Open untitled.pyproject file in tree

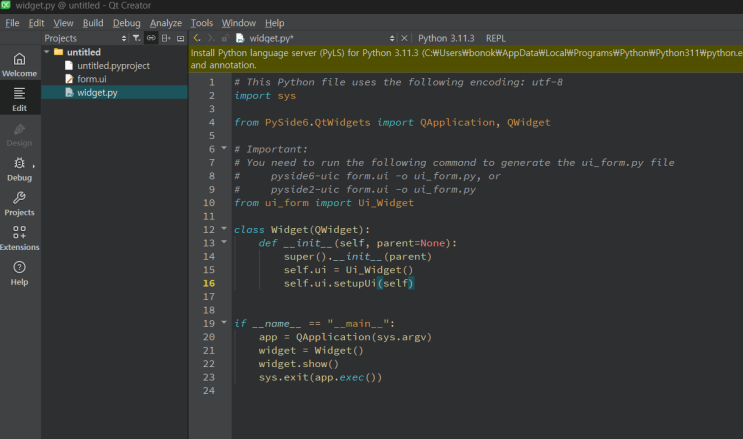(112, 65)
